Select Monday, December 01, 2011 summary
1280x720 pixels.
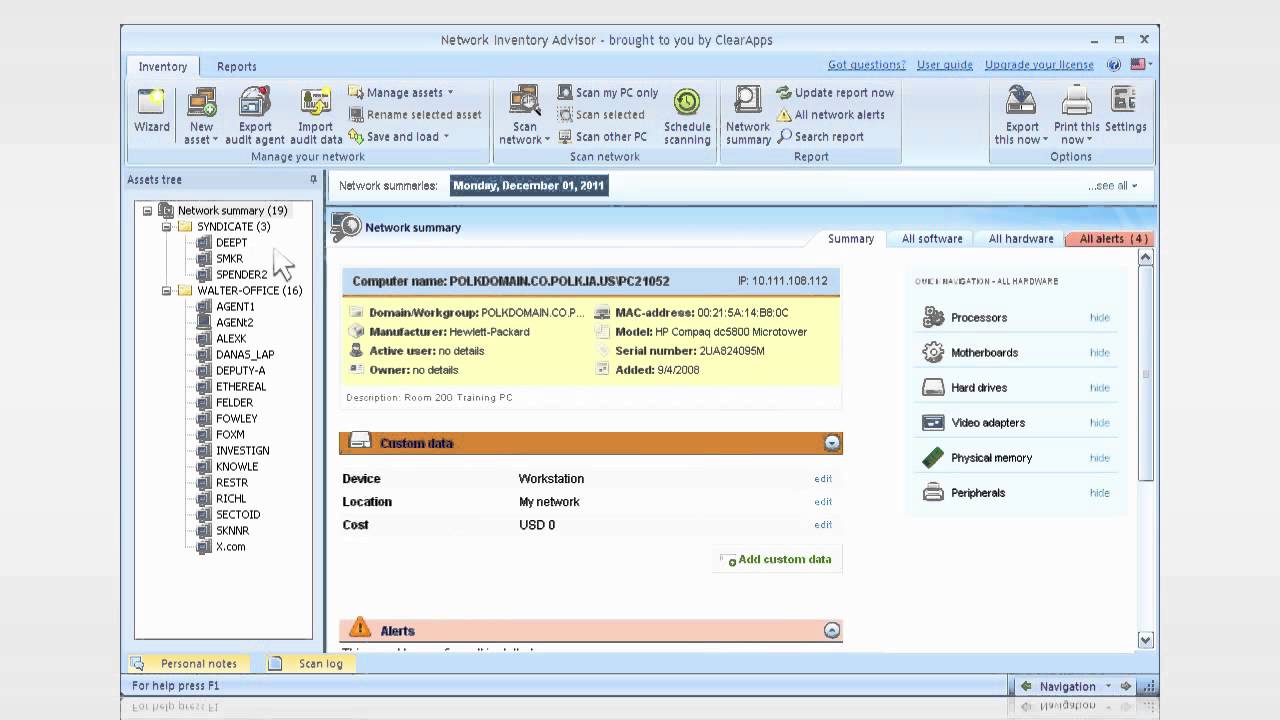(x=528, y=186)
